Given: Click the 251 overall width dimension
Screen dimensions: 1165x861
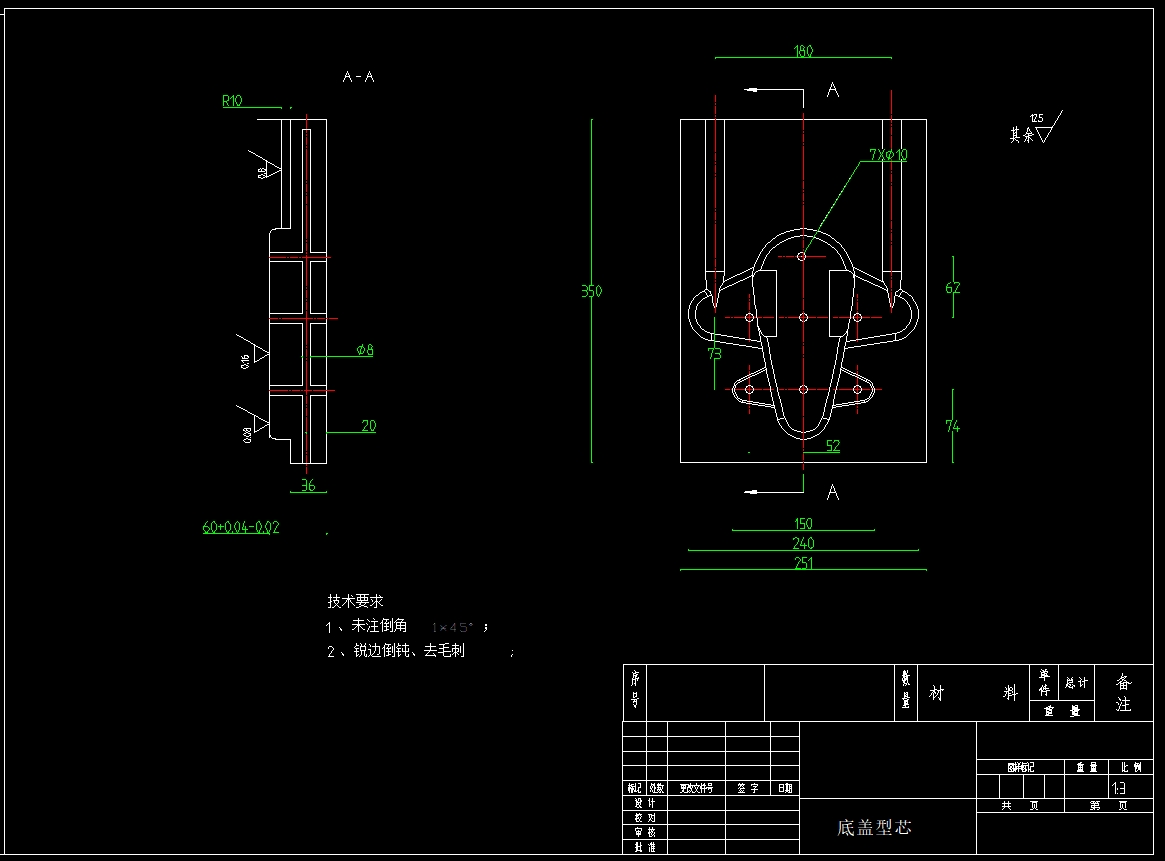Looking at the screenshot, I should (803, 563).
